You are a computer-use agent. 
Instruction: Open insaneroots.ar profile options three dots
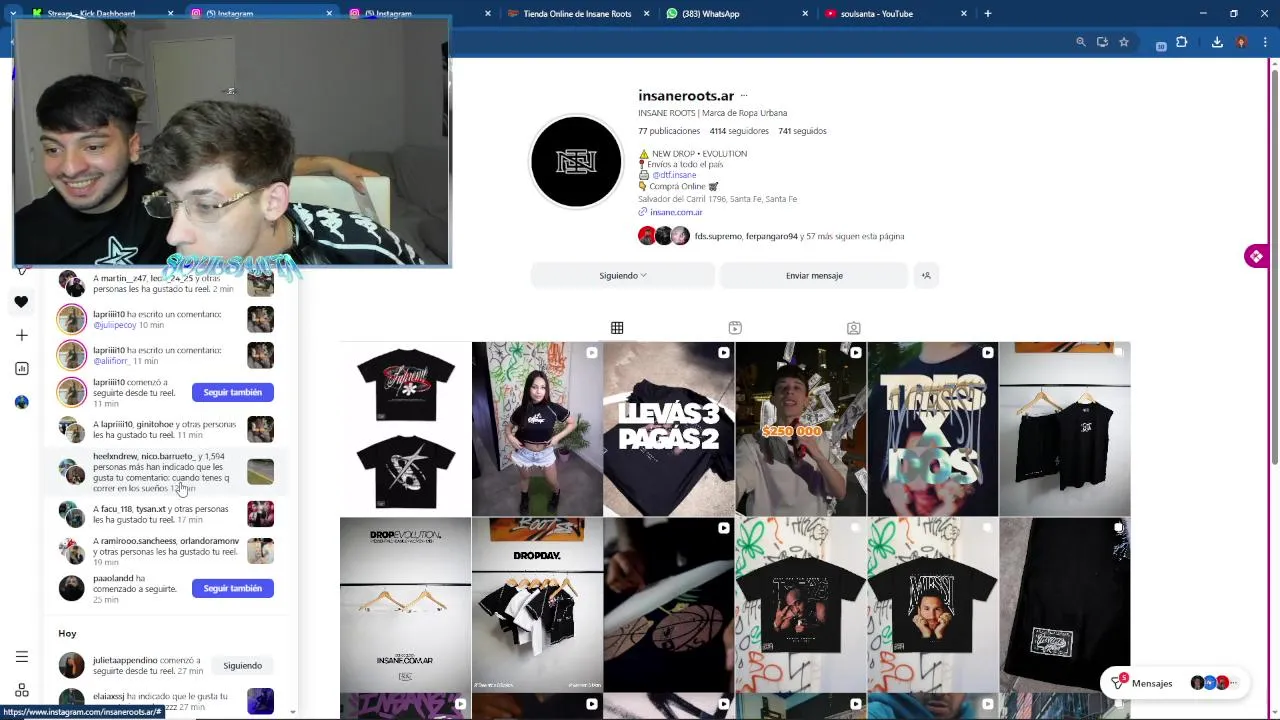(743, 96)
